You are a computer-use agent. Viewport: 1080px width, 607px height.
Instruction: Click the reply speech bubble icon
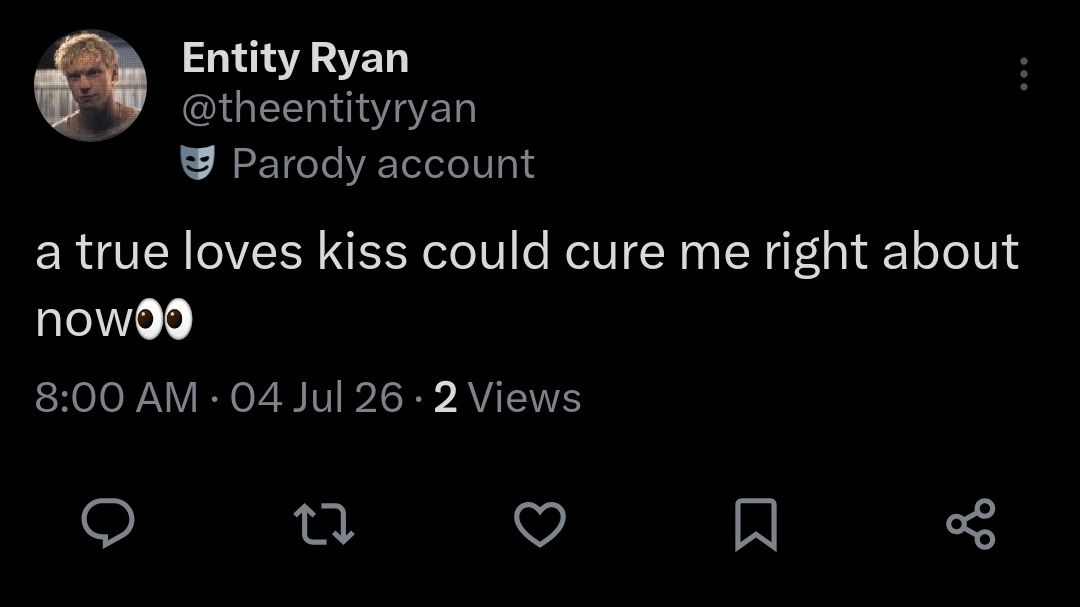tap(108, 523)
